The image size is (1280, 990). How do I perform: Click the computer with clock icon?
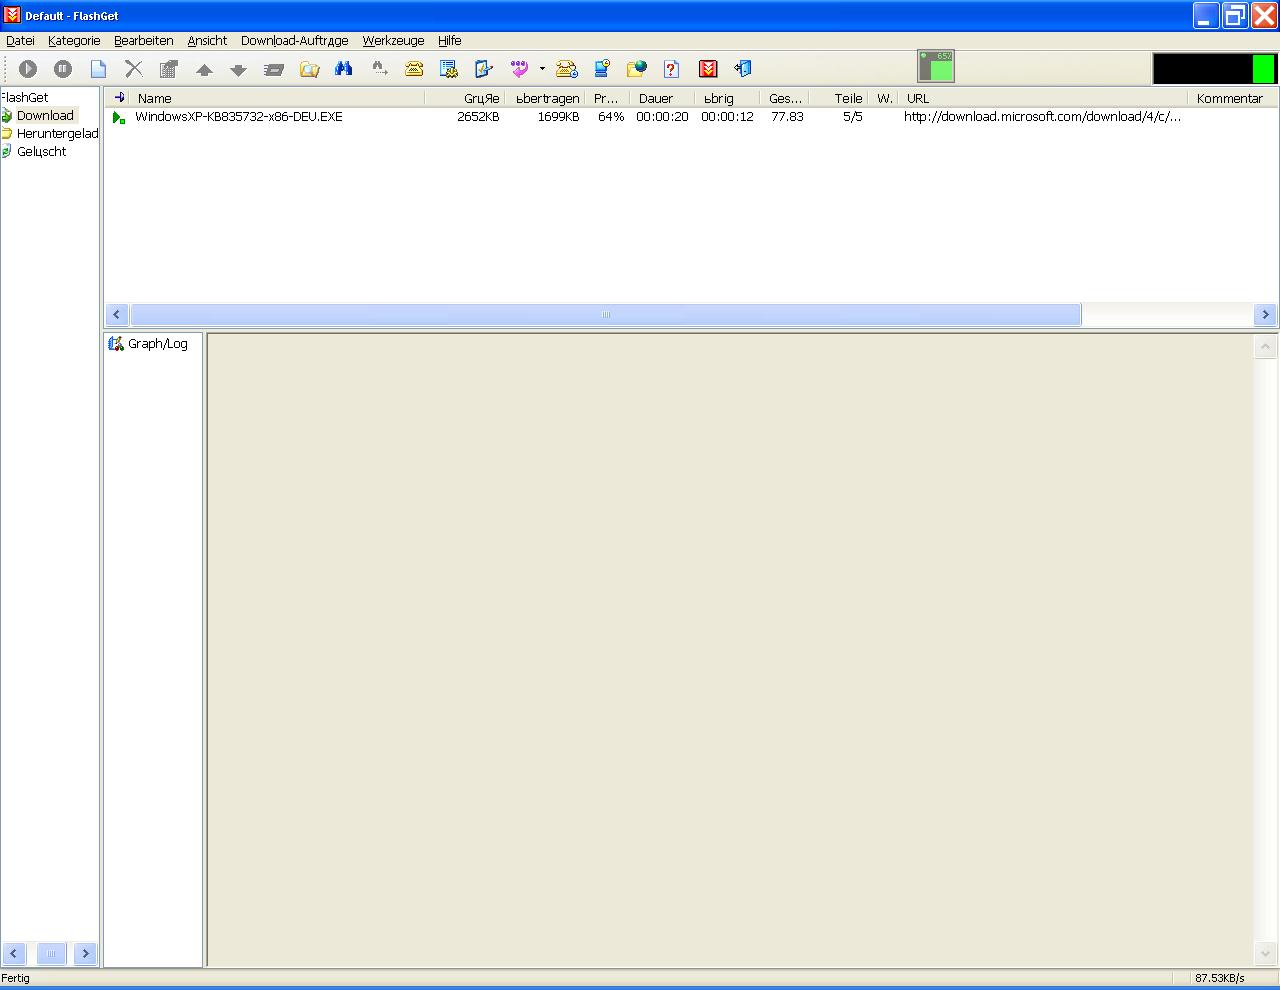pyautogui.click(x=602, y=69)
